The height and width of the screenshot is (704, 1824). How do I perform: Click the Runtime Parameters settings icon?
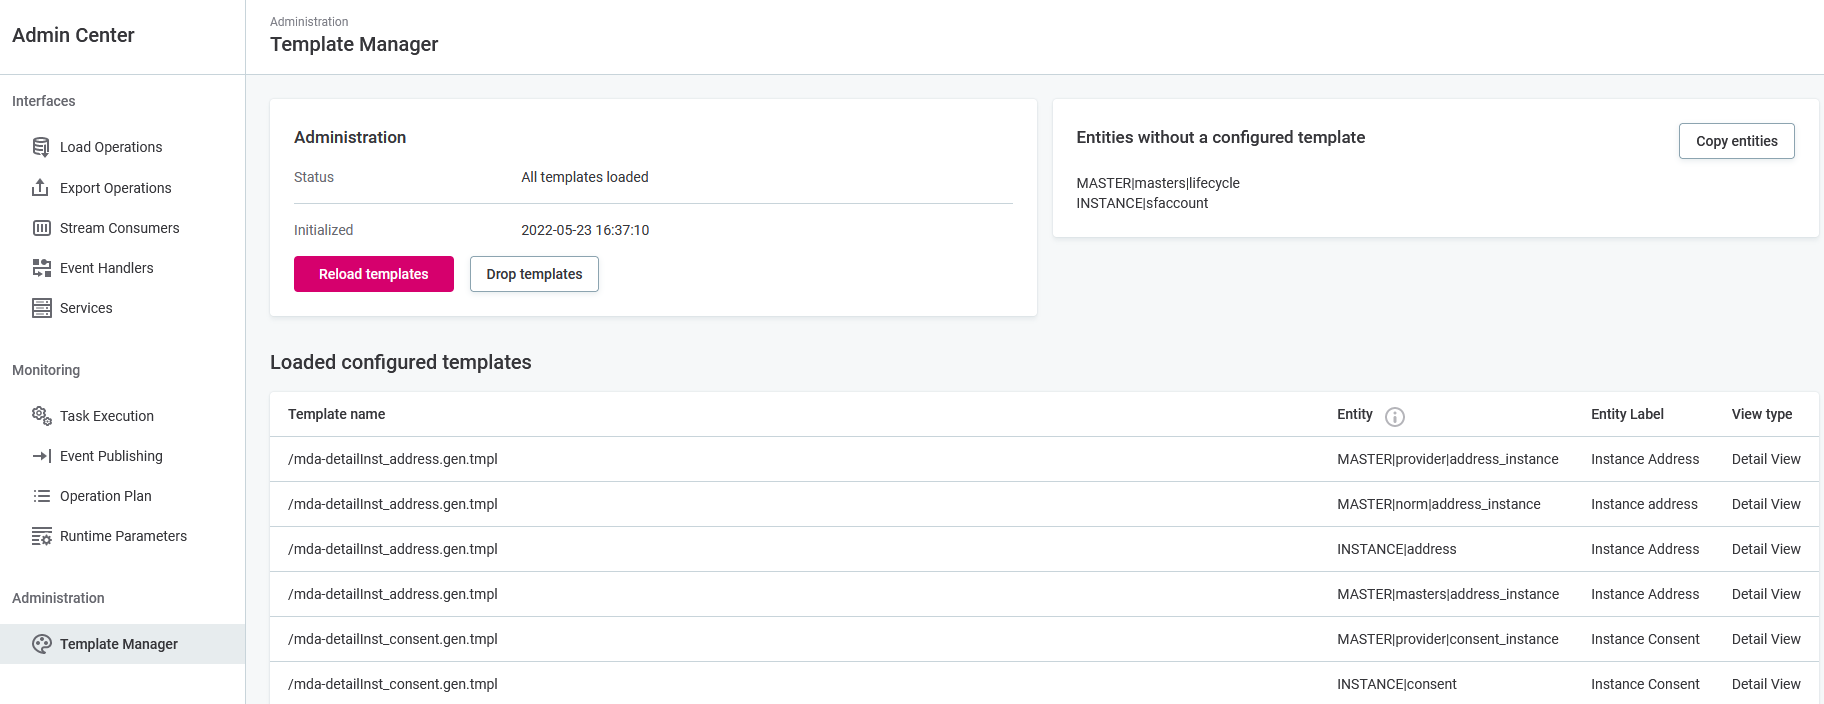pos(41,536)
